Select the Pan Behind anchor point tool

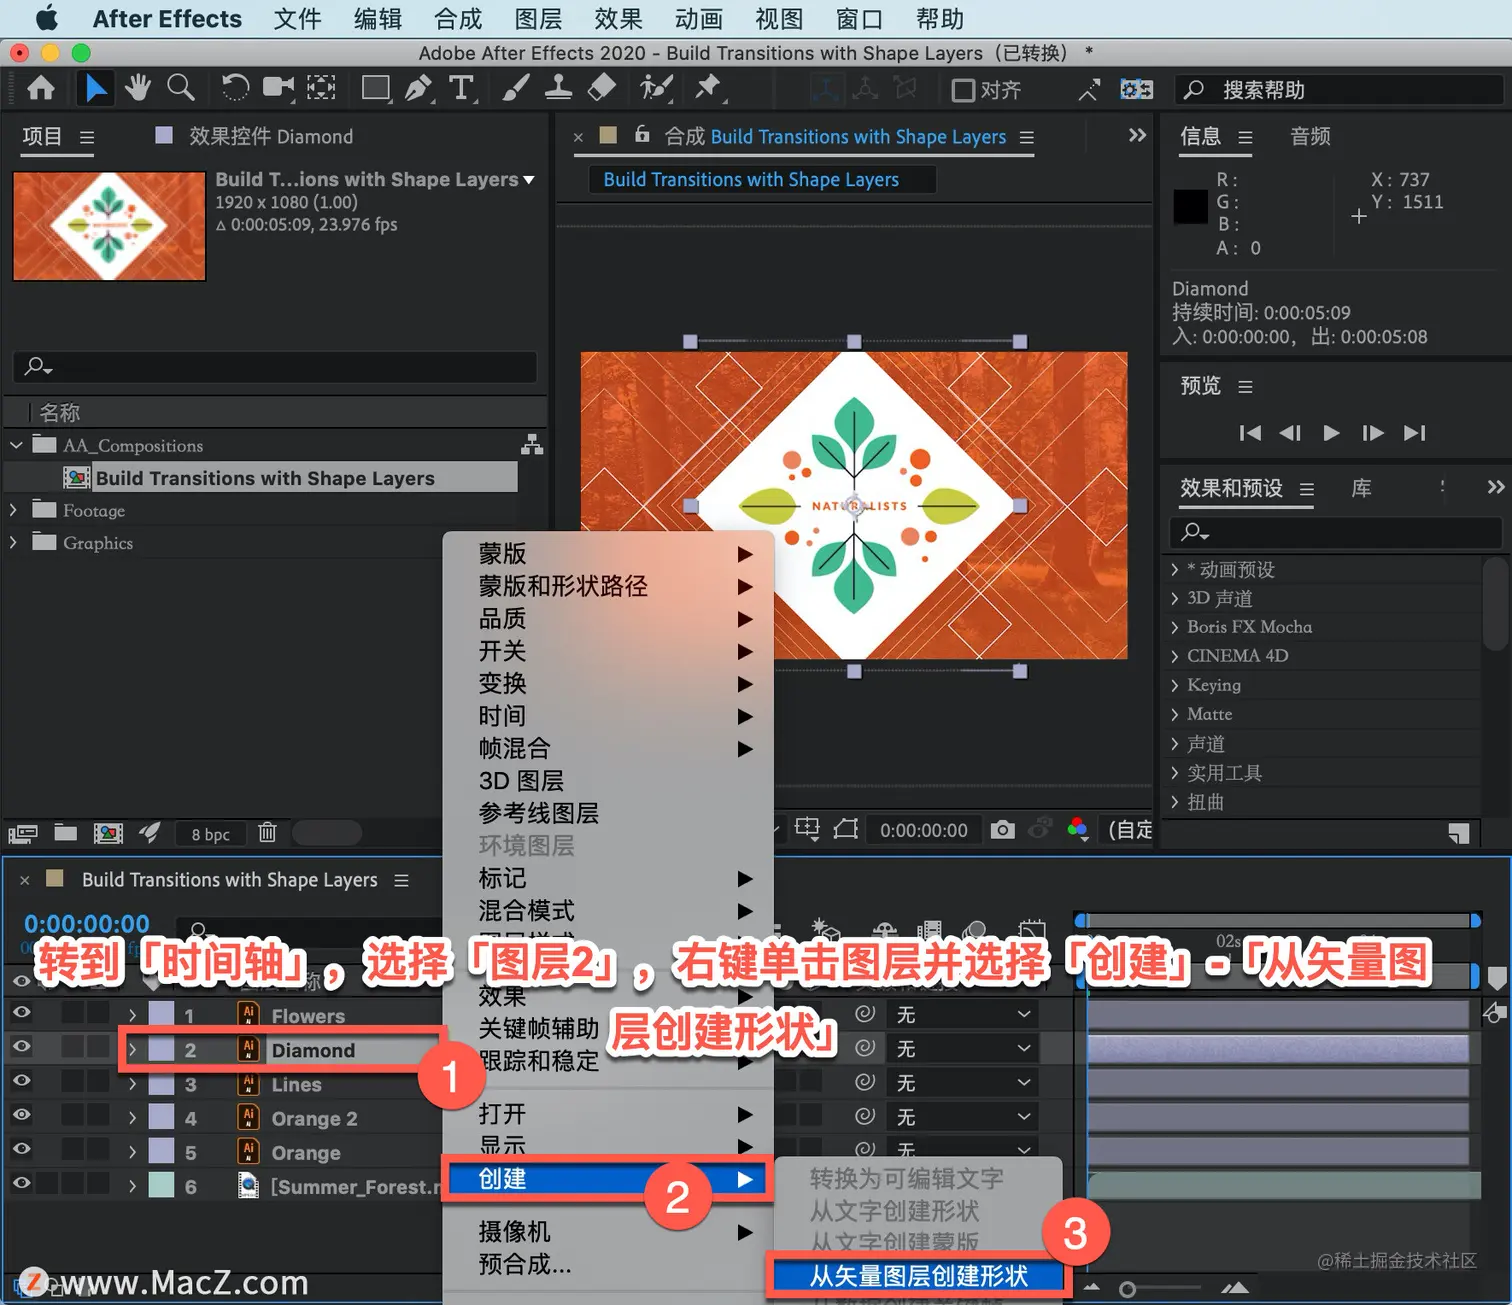[321, 89]
